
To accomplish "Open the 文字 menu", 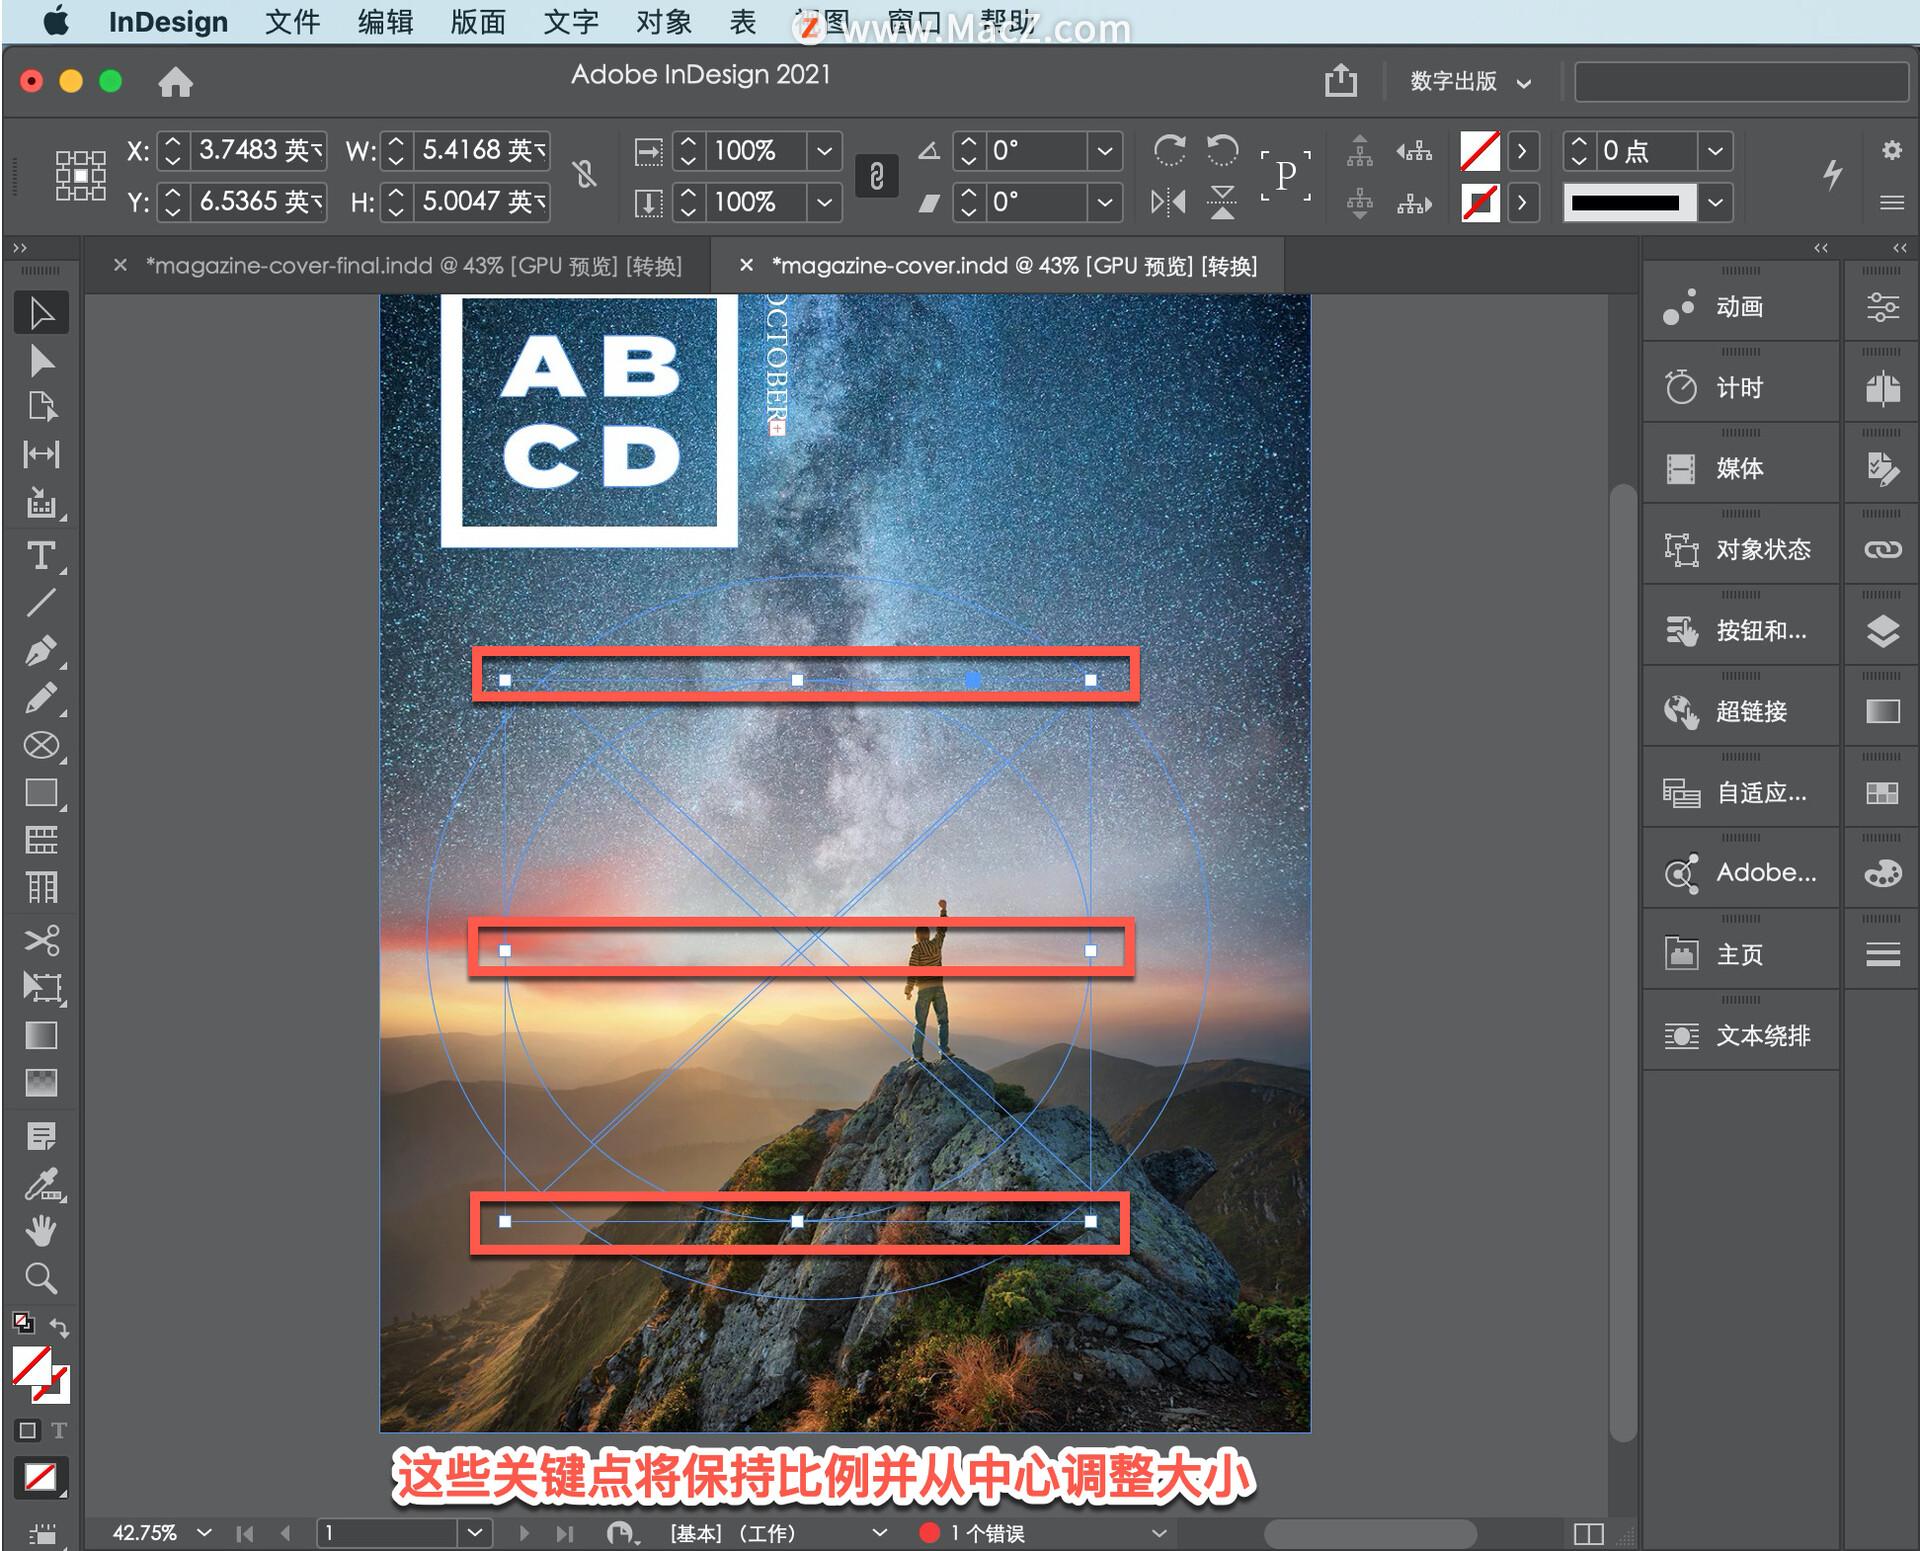I will (570, 22).
